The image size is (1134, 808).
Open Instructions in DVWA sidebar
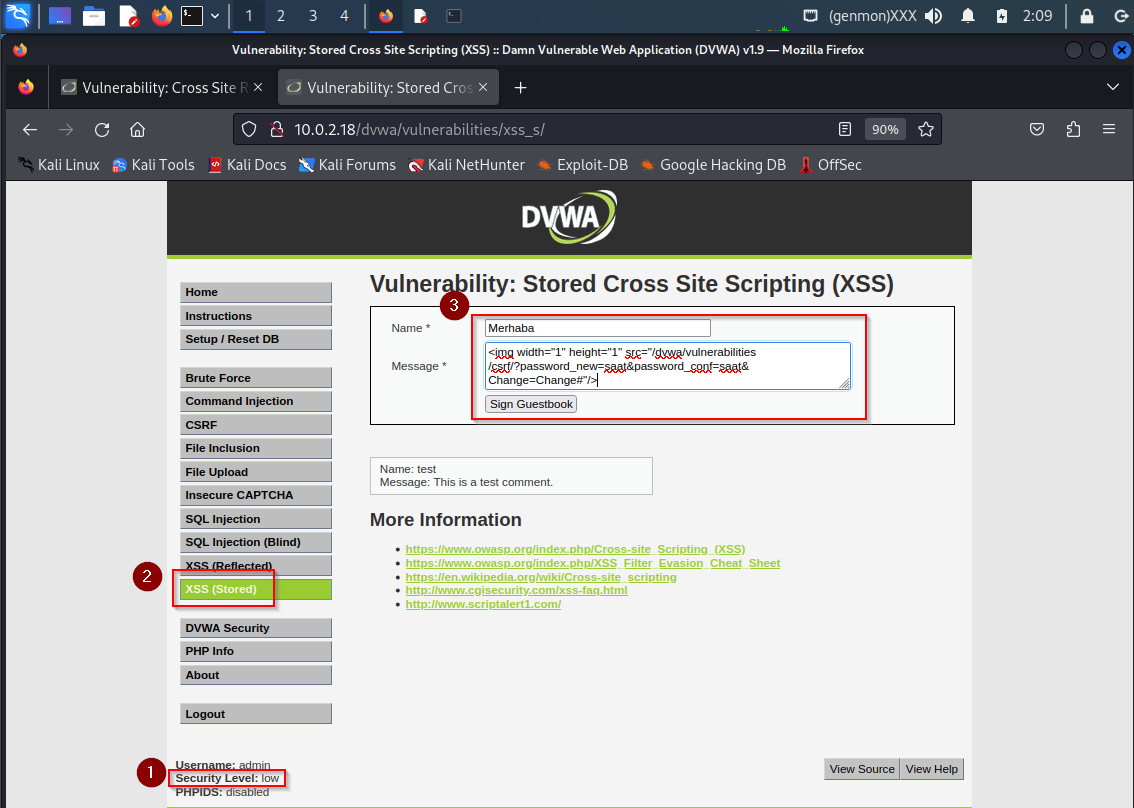click(256, 316)
